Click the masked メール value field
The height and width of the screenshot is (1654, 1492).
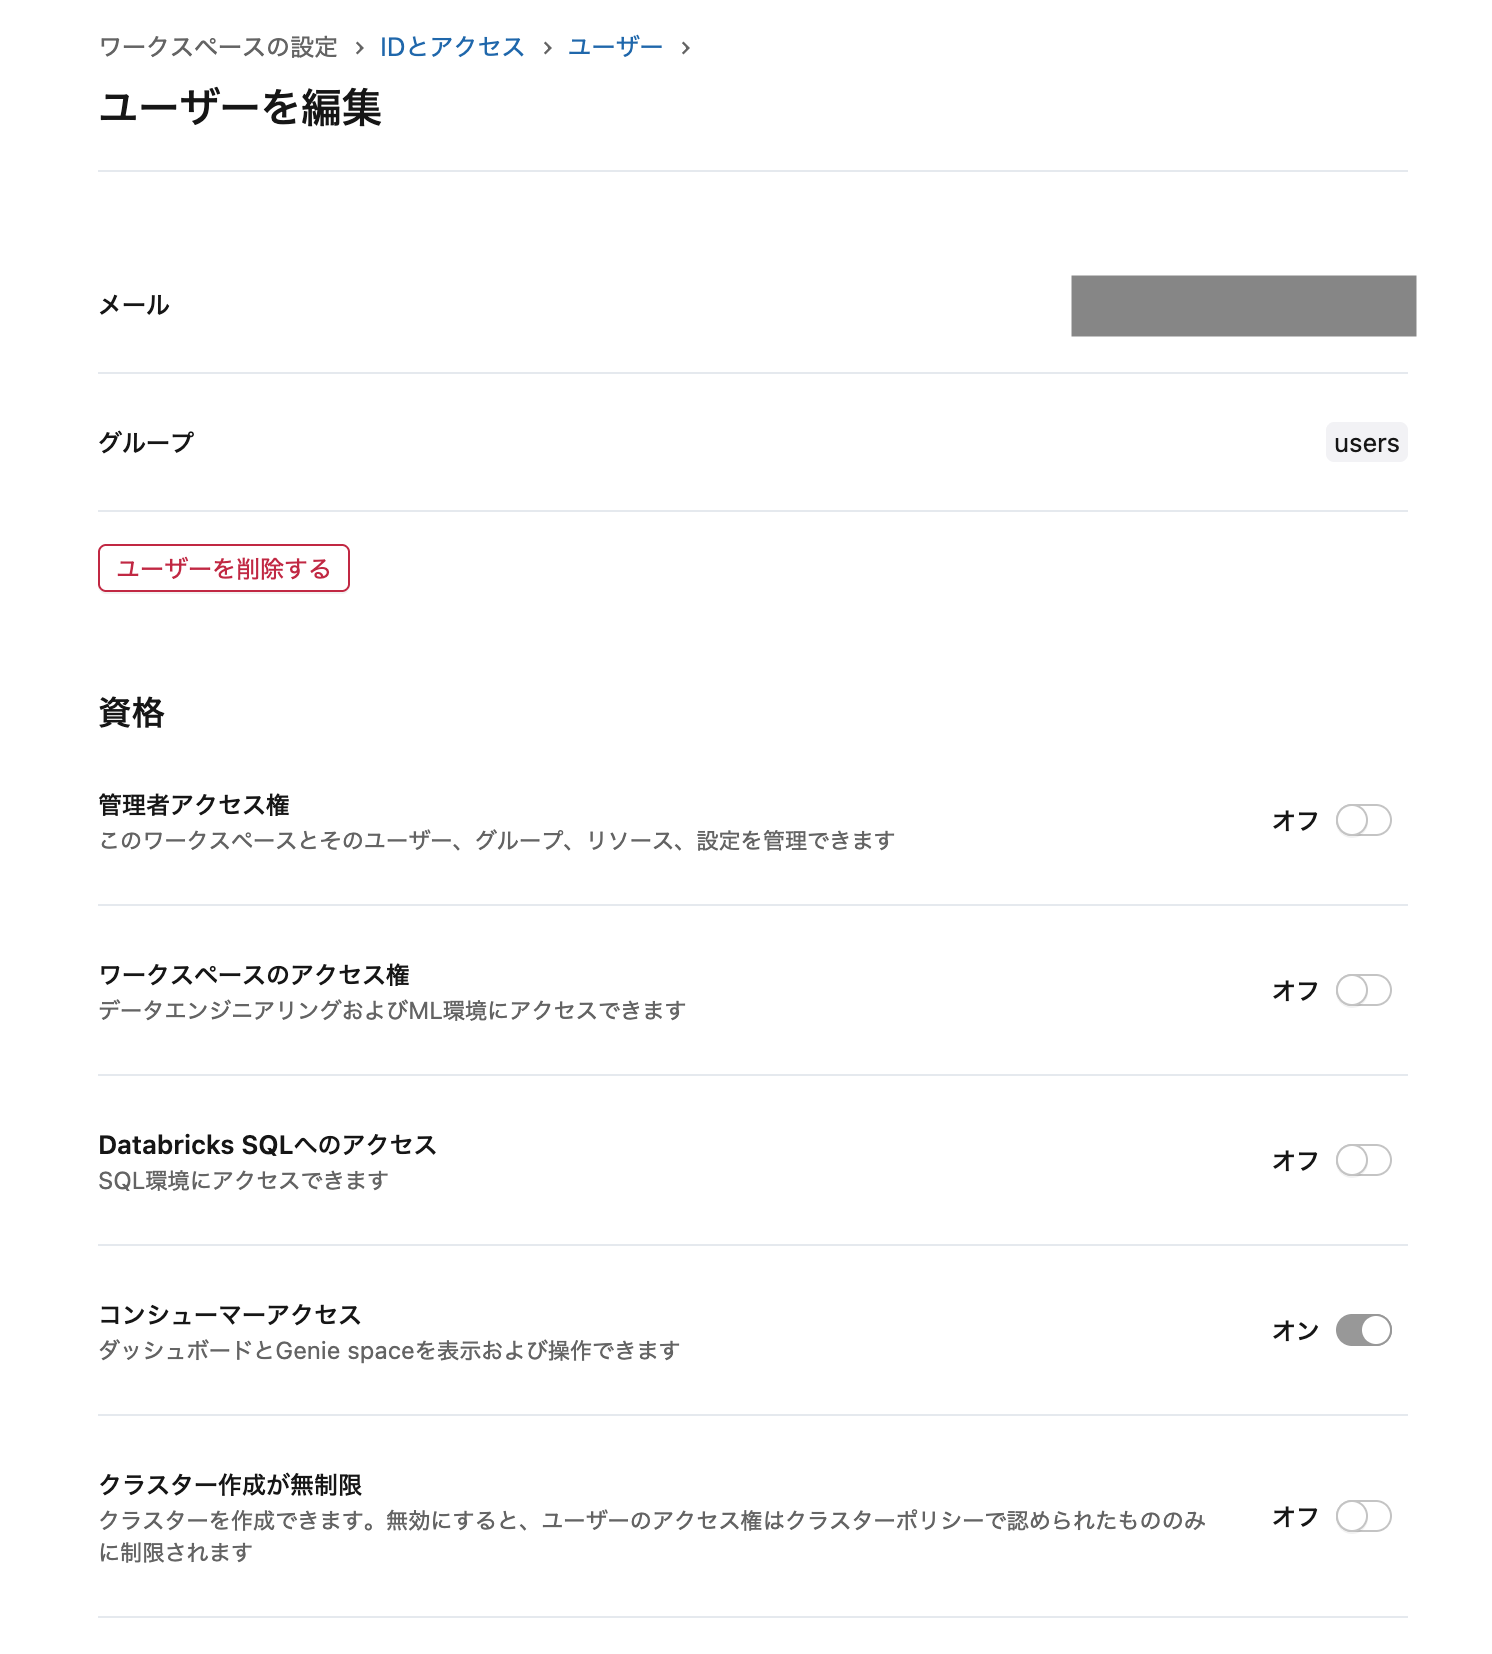point(1243,306)
